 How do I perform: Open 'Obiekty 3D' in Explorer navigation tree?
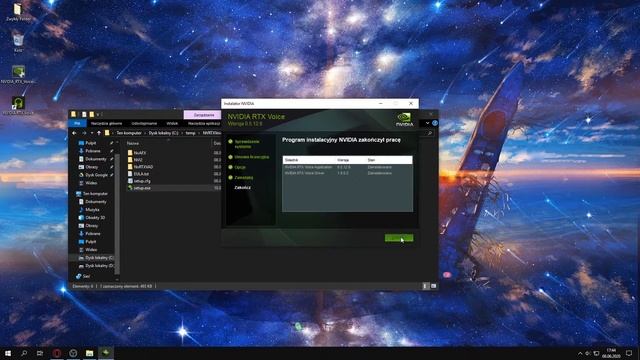point(95,218)
